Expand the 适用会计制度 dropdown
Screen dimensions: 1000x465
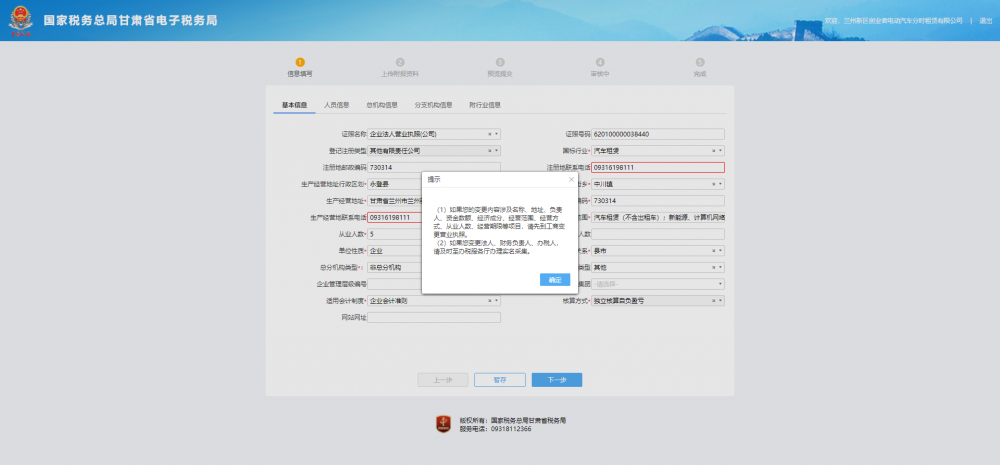497,300
